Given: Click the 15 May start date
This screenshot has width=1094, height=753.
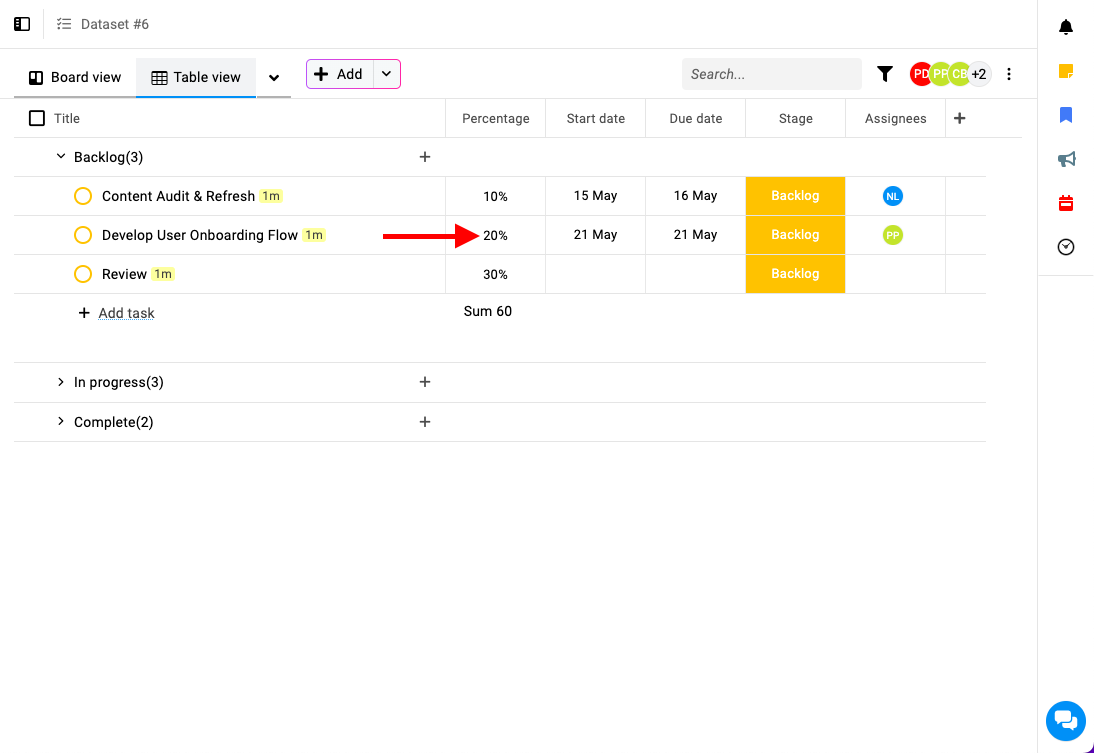Looking at the screenshot, I should pyautogui.click(x=595, y=196).
